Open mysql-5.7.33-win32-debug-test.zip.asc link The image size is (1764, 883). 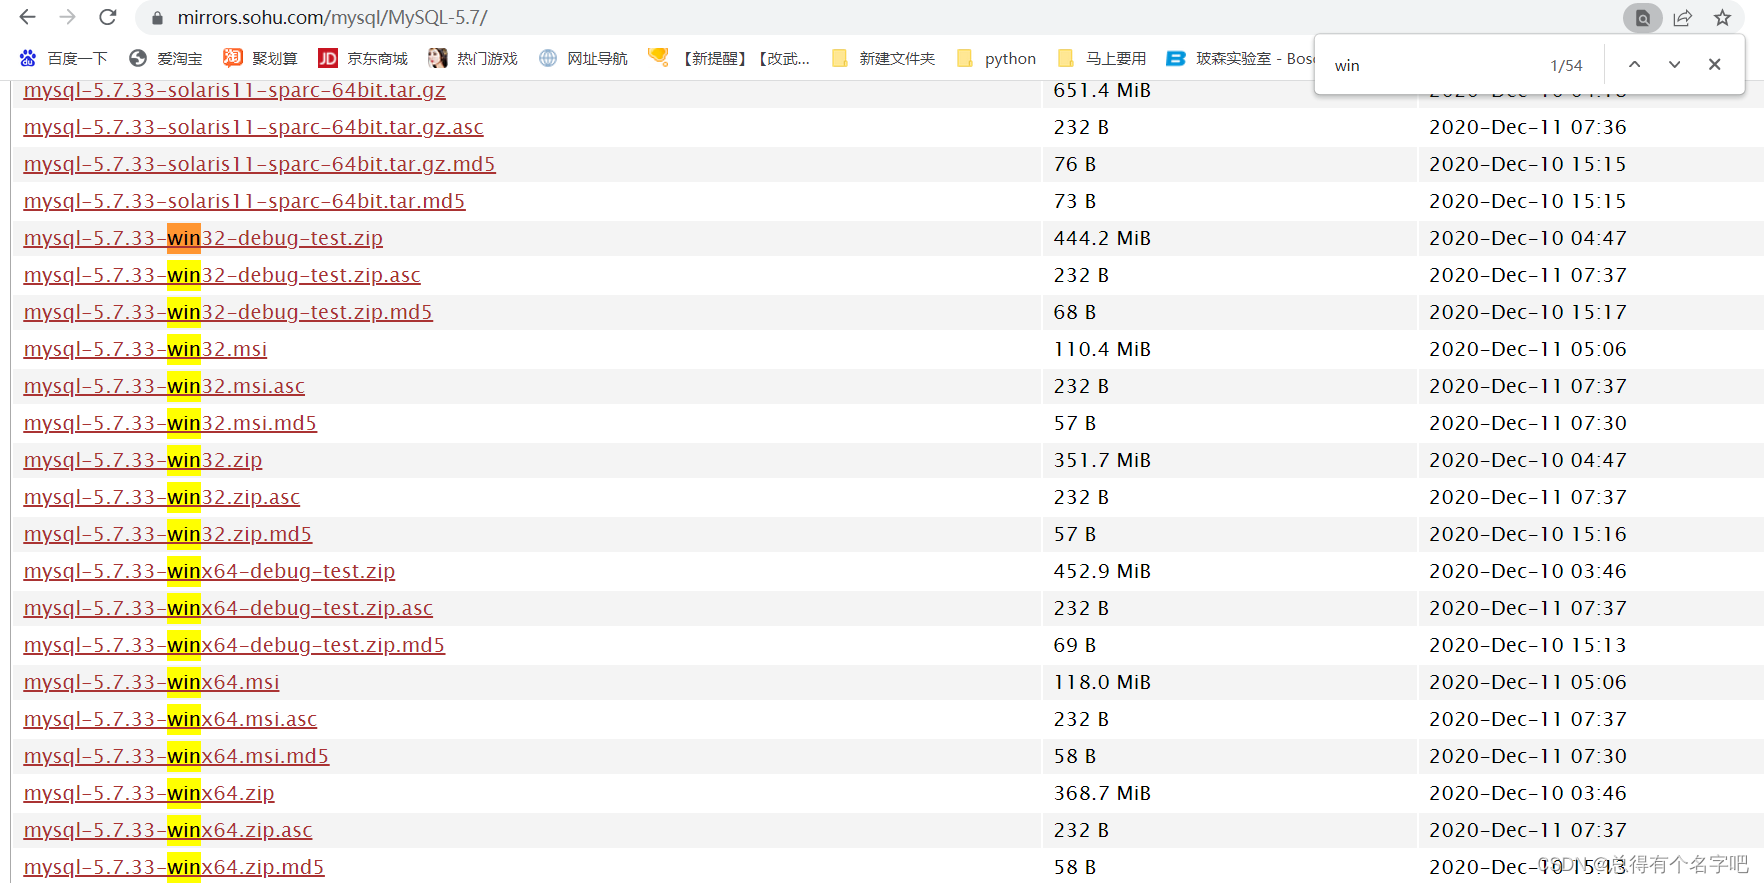point(222,275)
